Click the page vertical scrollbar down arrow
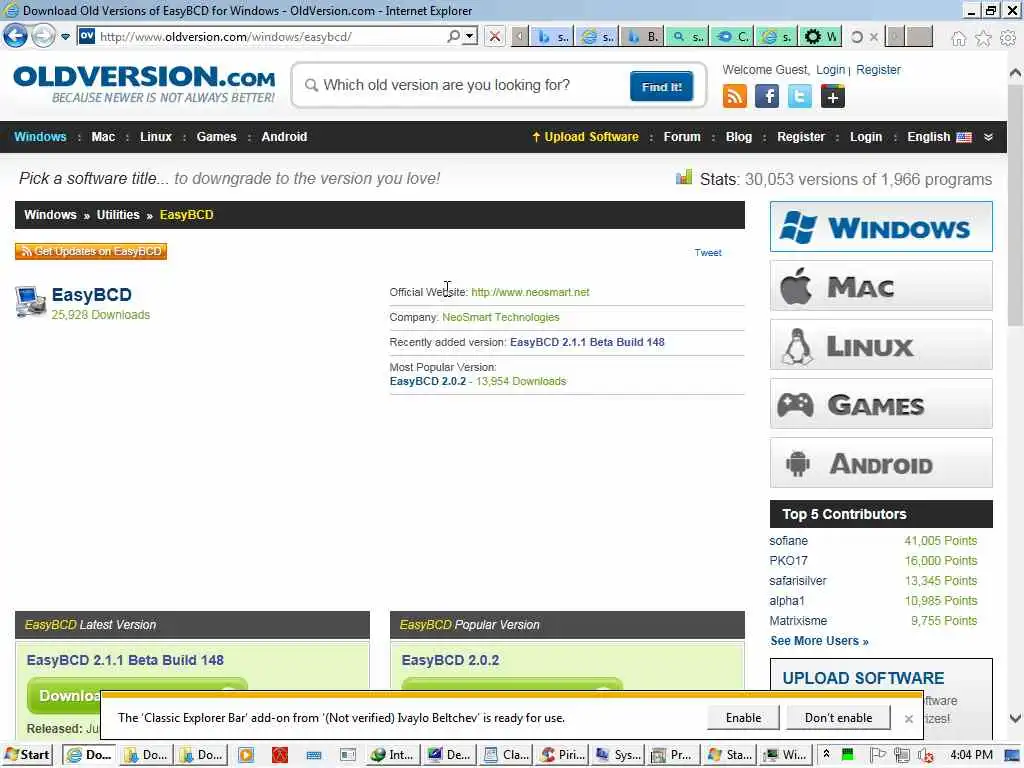Screen dimensions: 1024x768 pyautogui.click(x=1016, y=718)
